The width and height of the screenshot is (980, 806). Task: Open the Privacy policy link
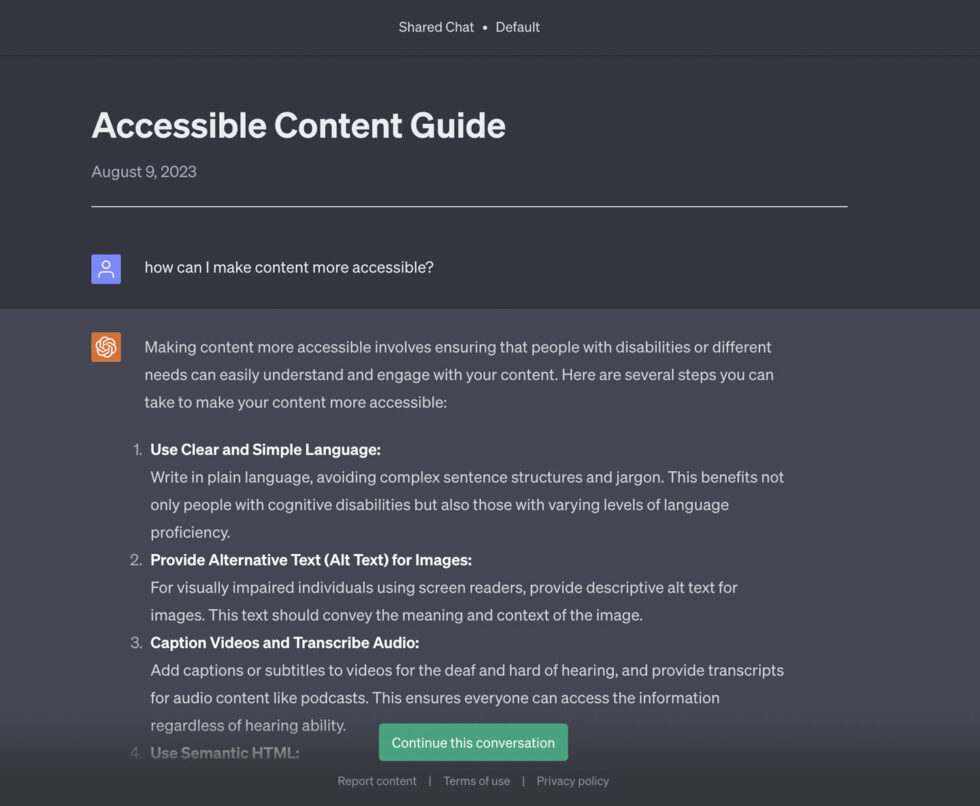click(572, 781)
